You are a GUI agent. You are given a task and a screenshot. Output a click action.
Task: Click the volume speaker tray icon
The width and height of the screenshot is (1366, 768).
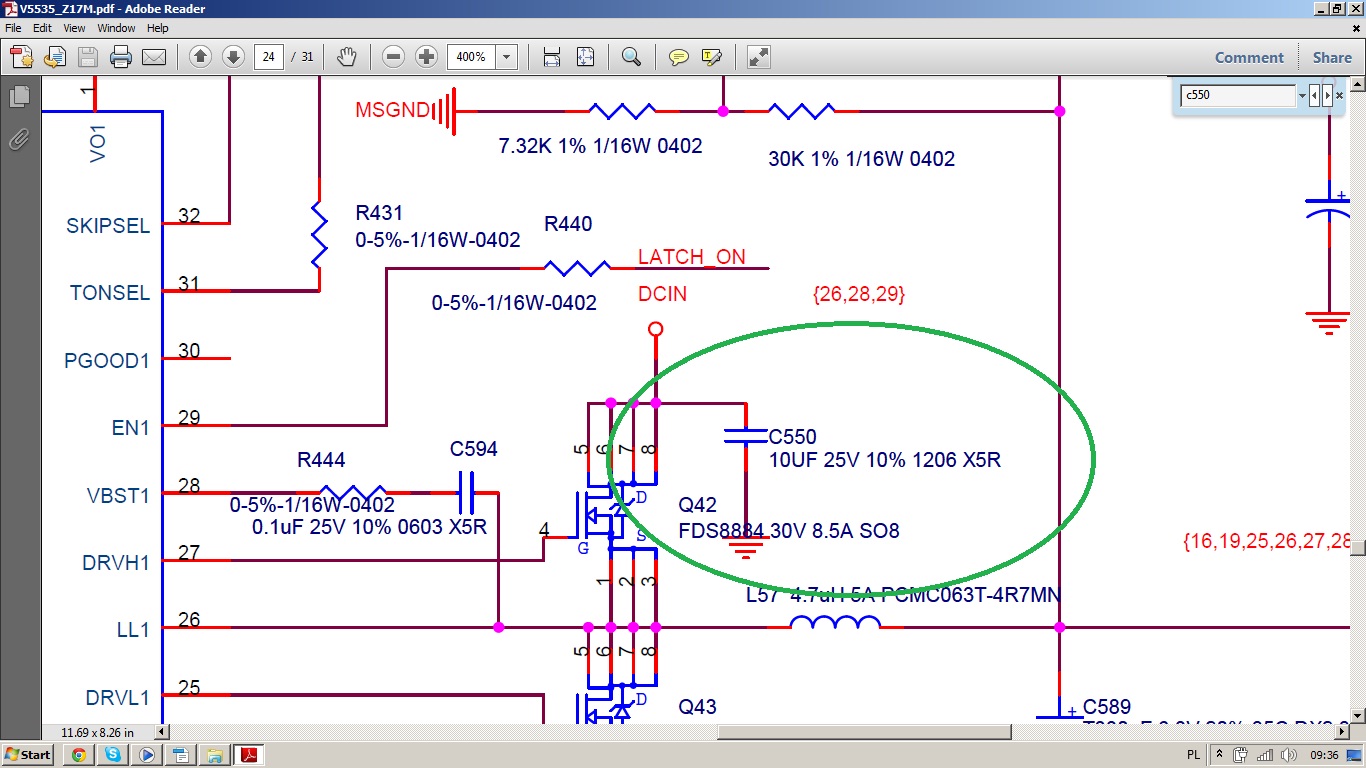tap(1288, 755)
